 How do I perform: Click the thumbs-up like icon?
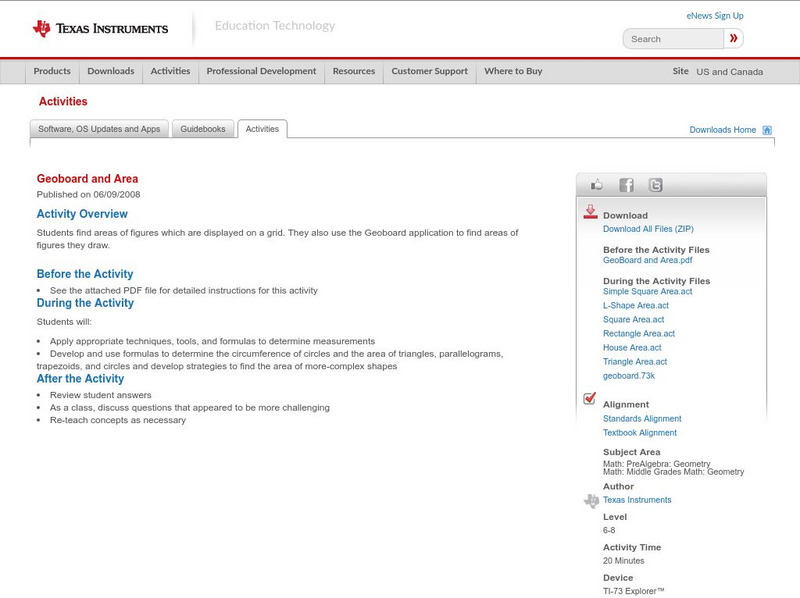pos(596,185)
